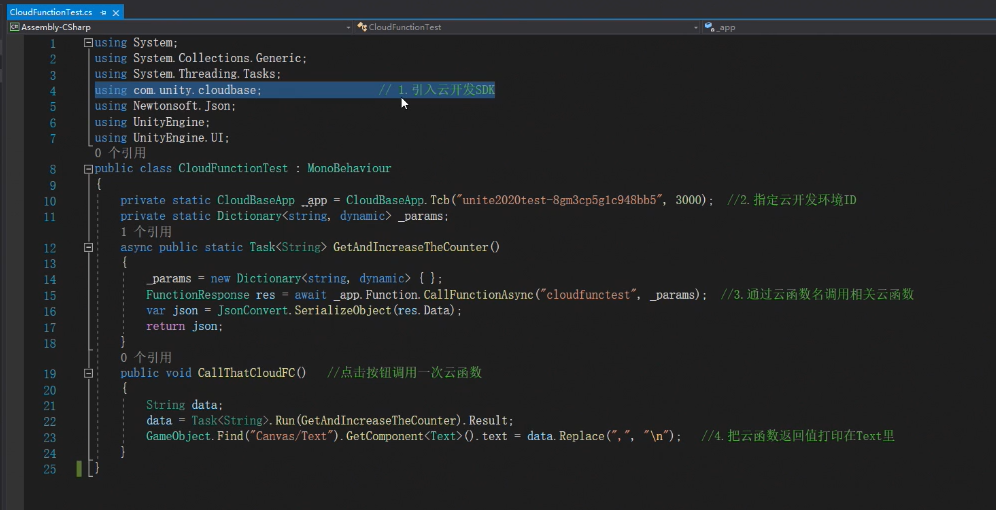This screenshot has width=996, height=510.
Task: Click 'Newtonsoft.Json' on line 5
Action: 182,106
